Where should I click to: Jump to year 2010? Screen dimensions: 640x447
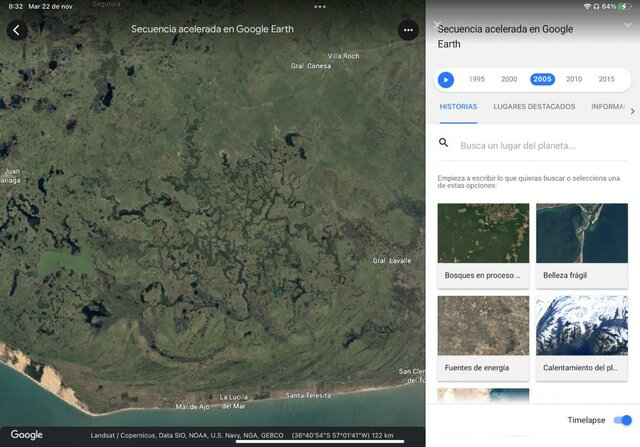(x=574, y=79)
